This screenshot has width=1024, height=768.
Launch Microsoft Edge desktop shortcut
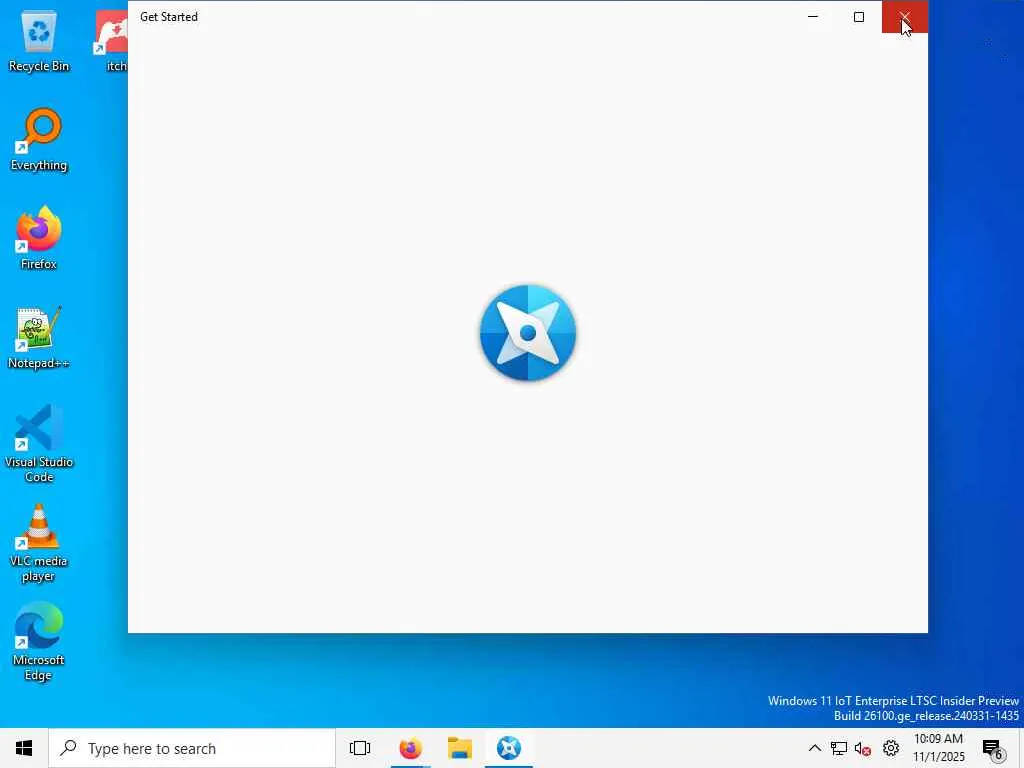[39, 643]
